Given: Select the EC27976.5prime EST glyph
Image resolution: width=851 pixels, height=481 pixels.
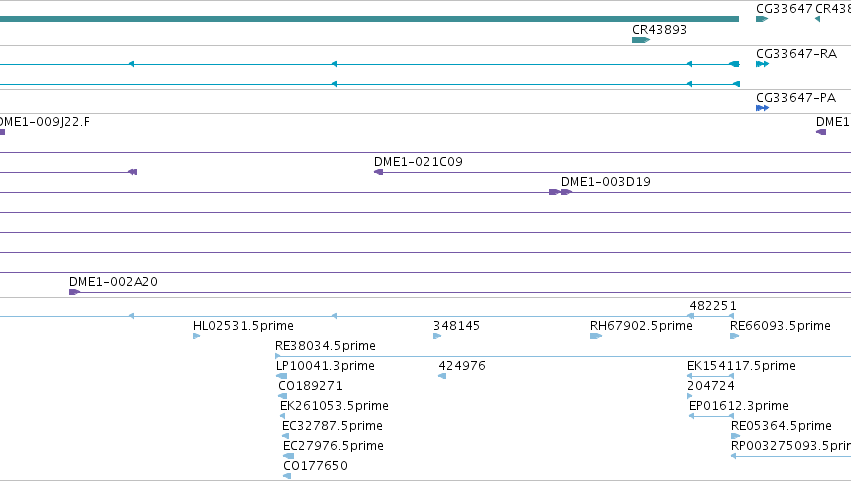Looking at the screenshot, I should 289,456.
